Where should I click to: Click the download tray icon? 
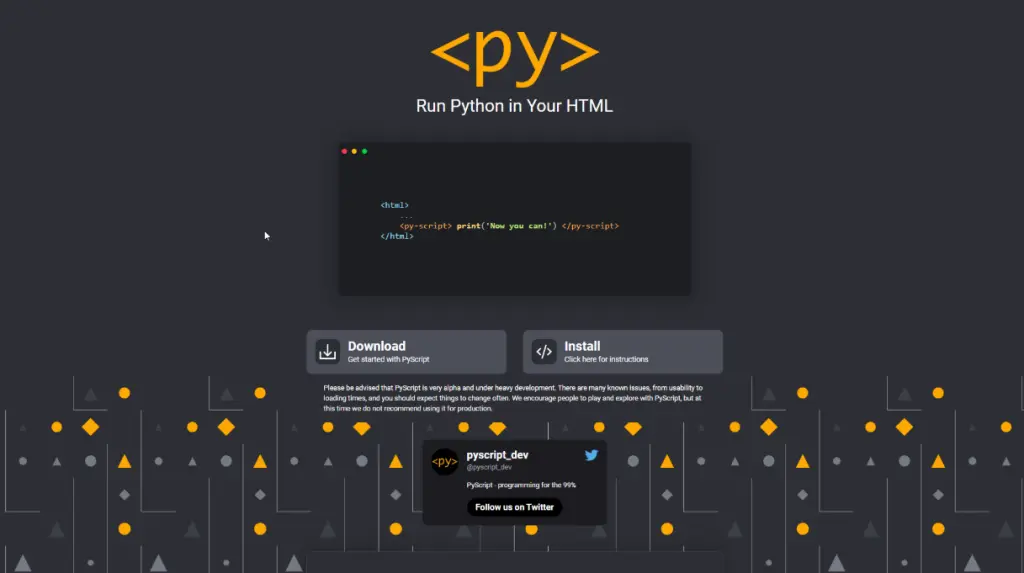(x=327, y=352)
